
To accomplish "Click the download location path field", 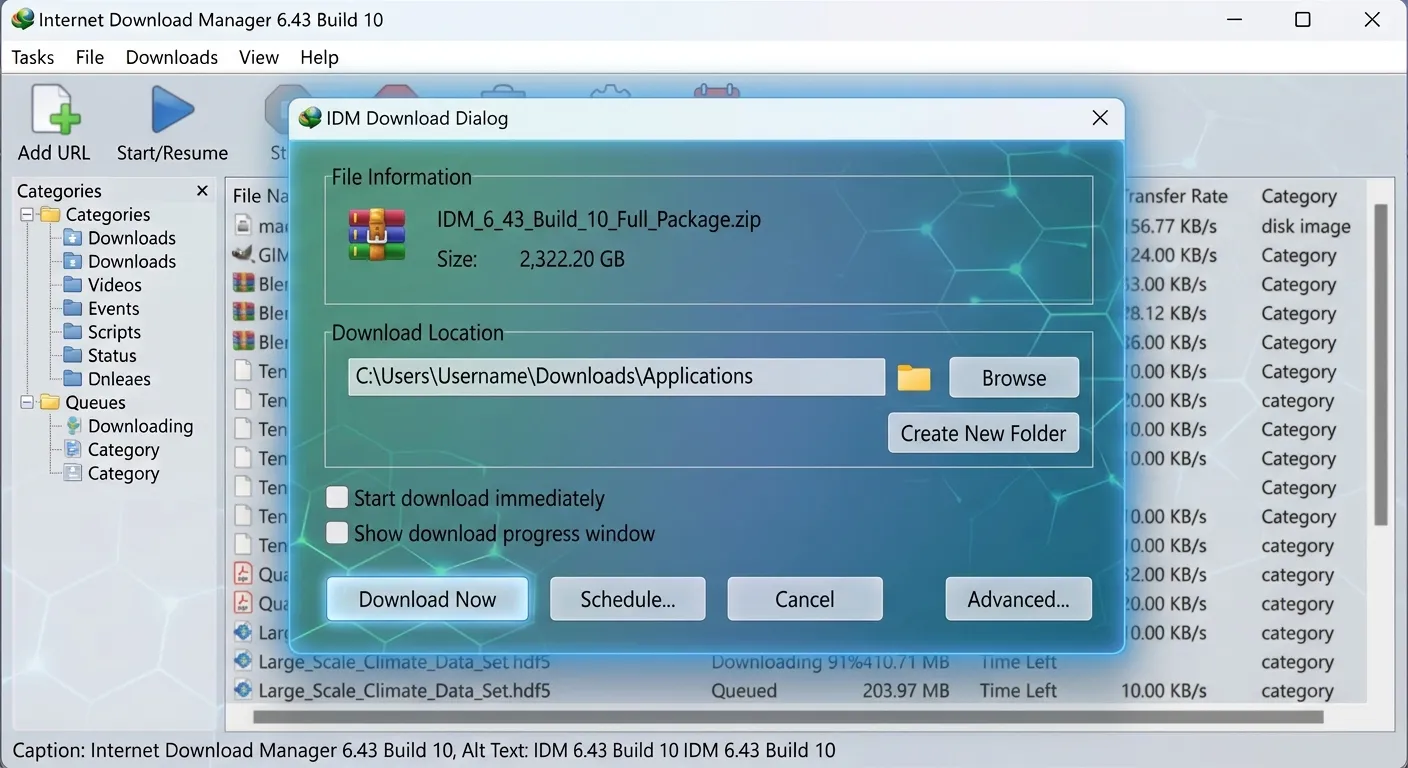I will click(616, 377).
